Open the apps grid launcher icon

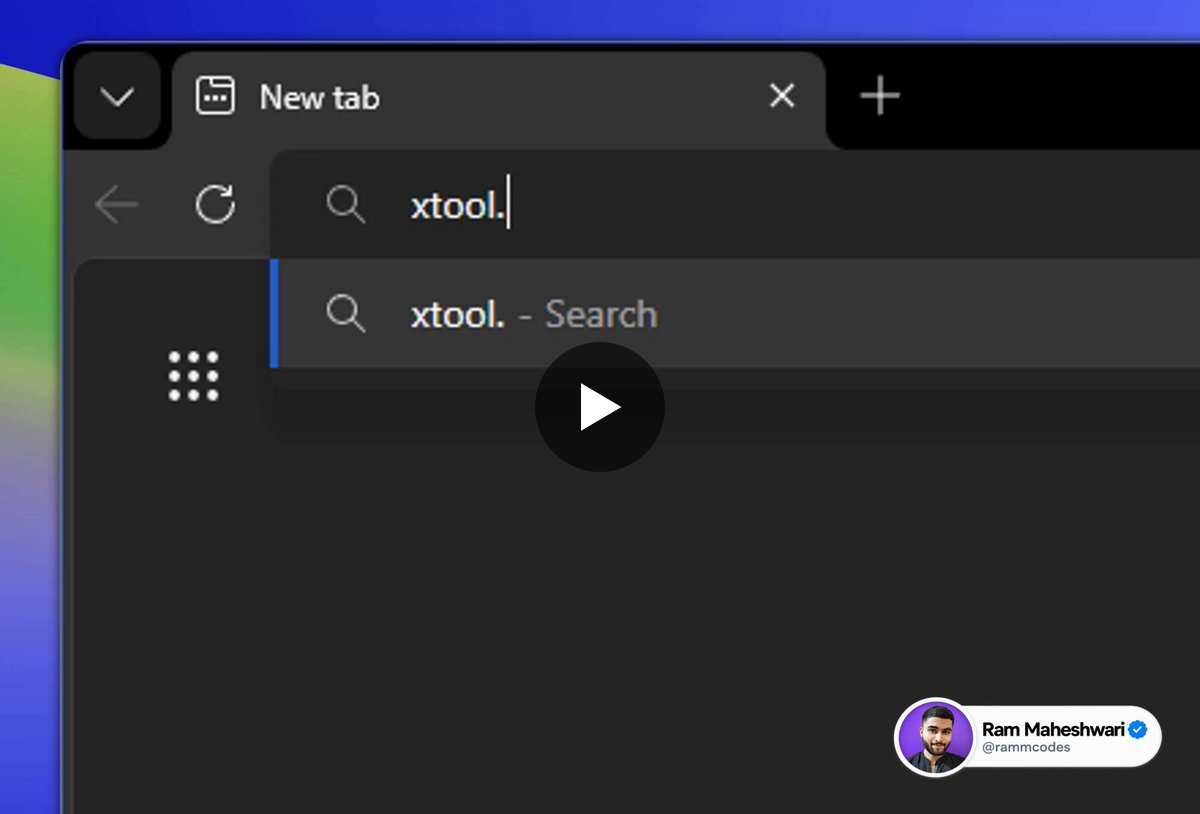point(193,376)
